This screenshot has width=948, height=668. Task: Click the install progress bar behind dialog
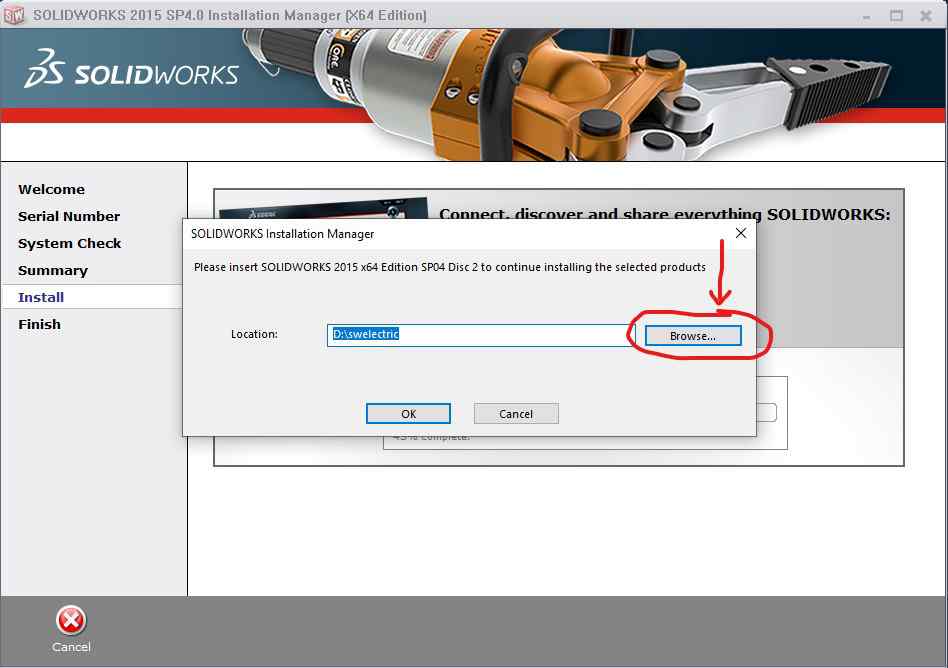(766, 412)
